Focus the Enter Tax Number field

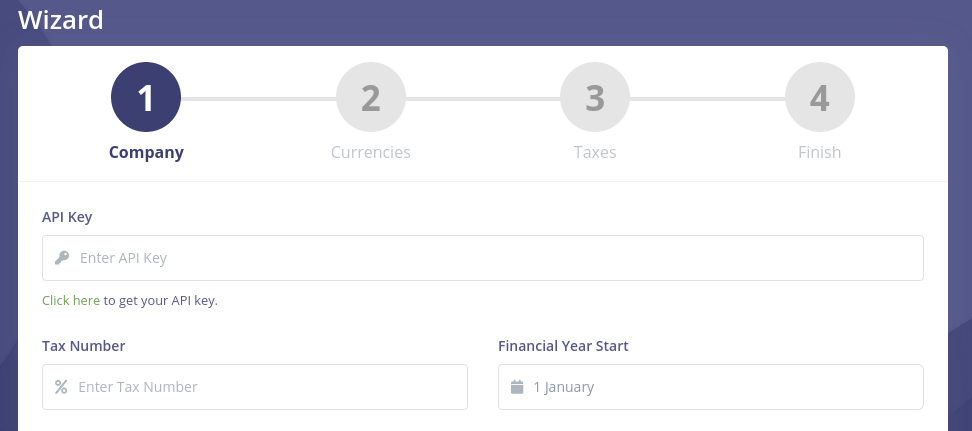[265, 387]
